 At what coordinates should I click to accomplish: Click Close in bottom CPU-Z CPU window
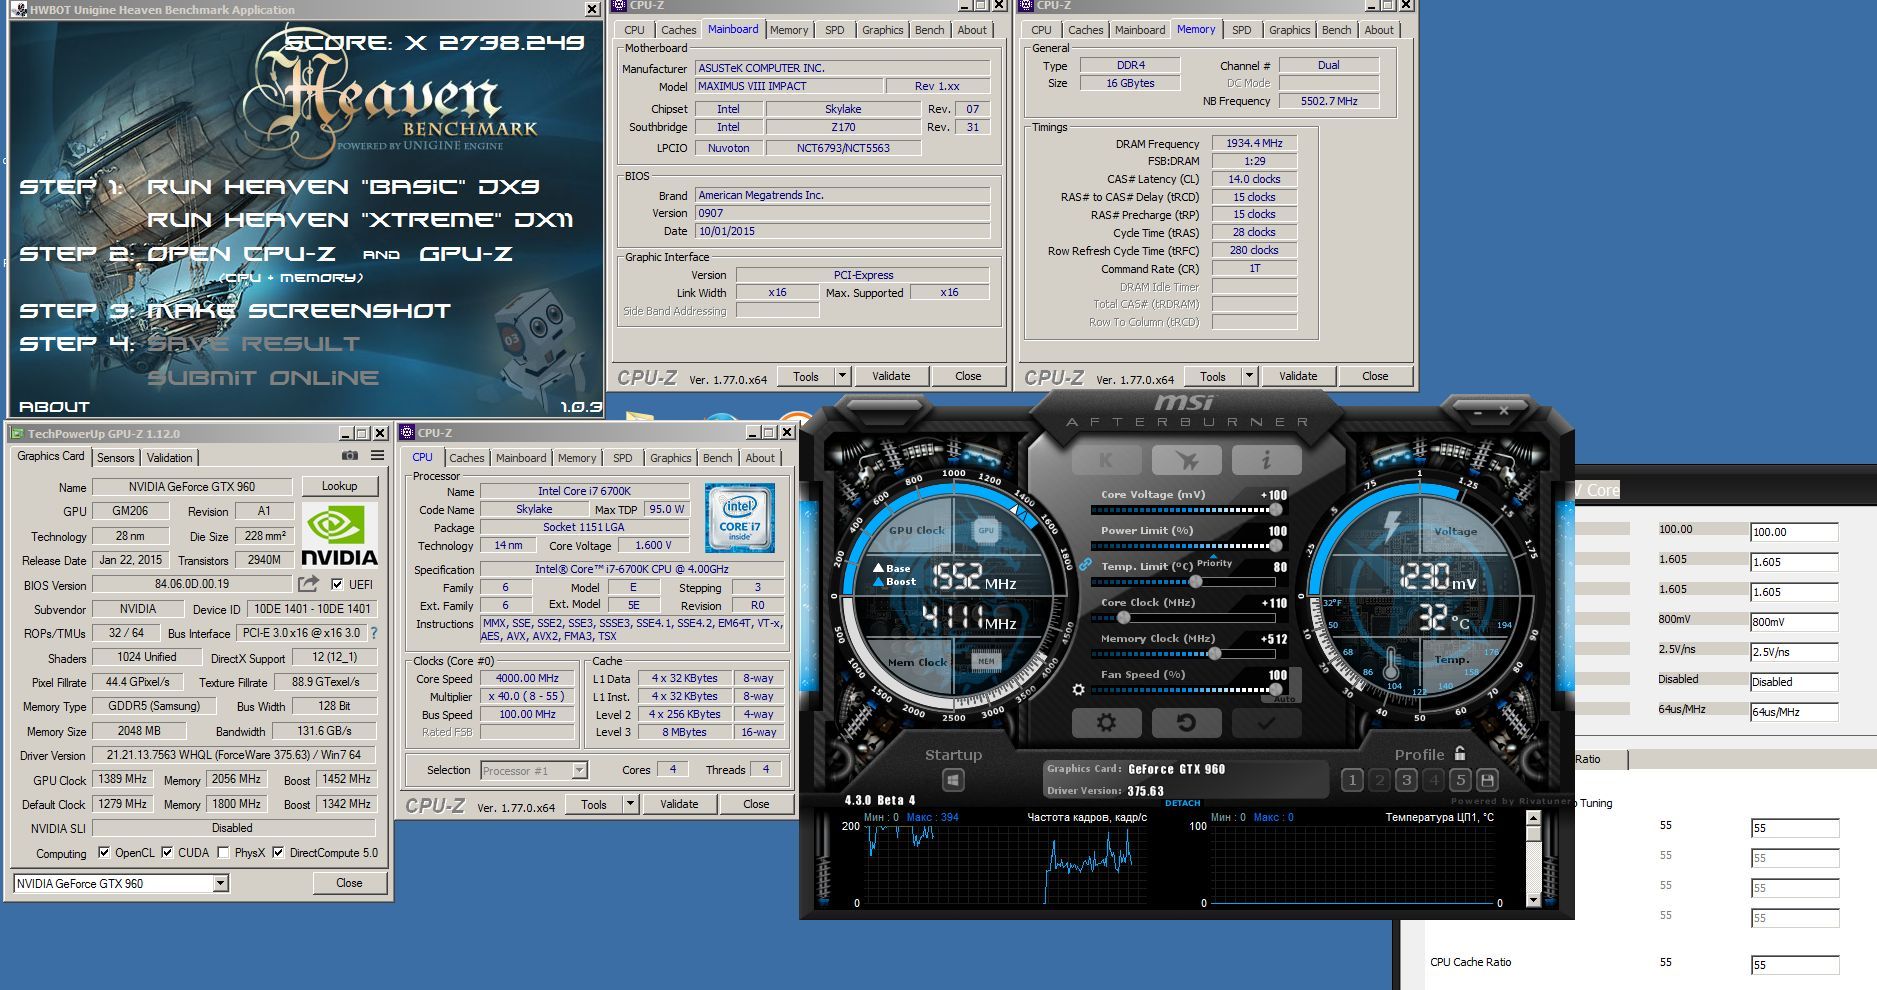[756, 804]
